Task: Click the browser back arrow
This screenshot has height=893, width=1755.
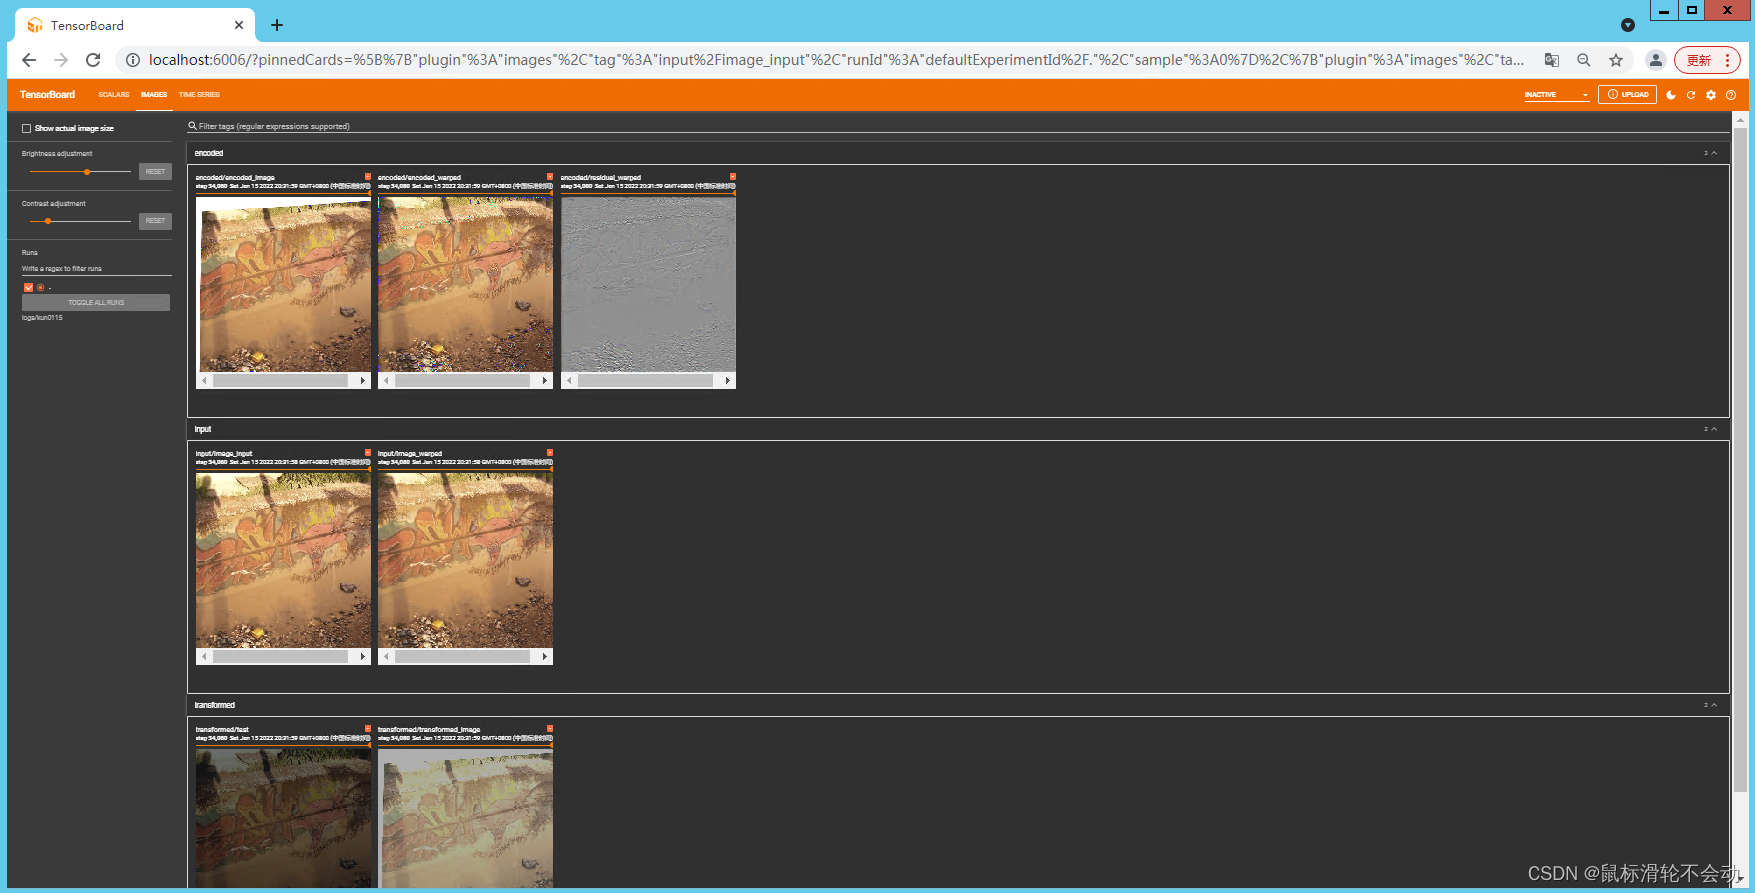Action: point(29,60)
